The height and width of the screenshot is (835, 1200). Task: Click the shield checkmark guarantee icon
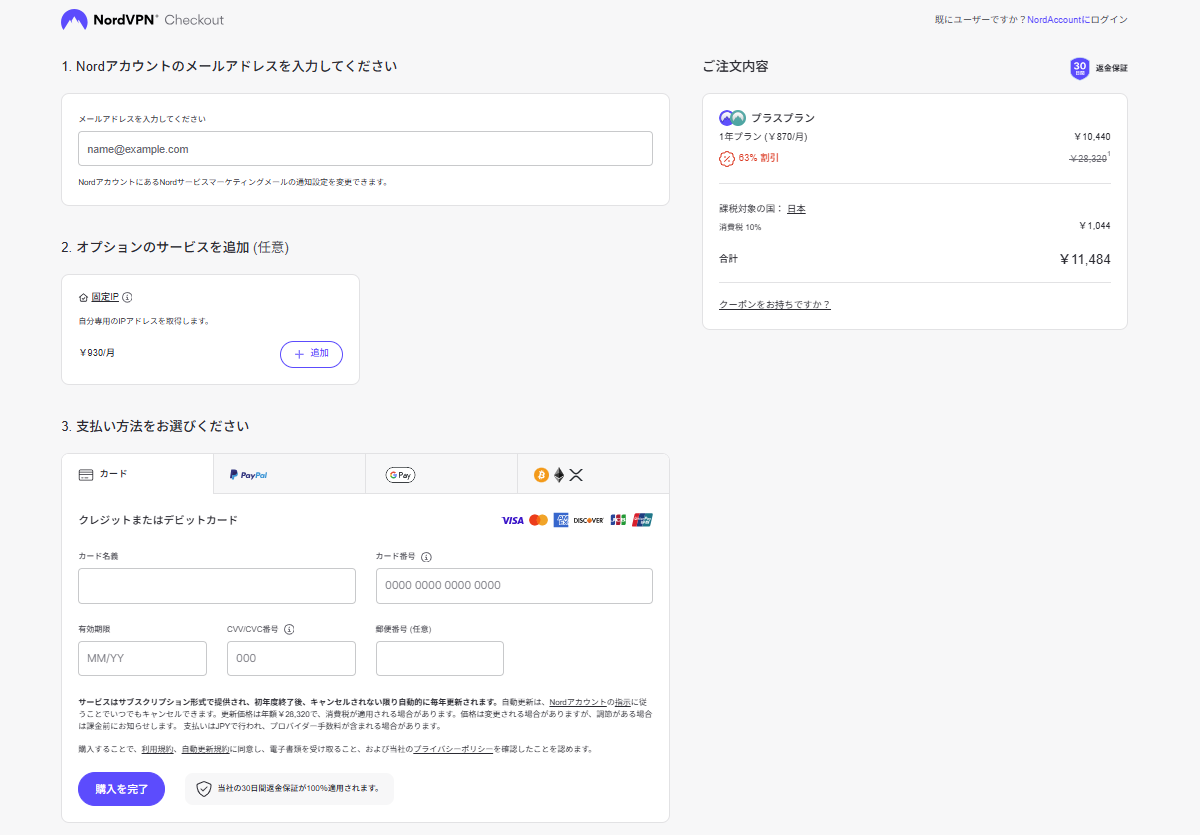(x=203, y=789)
